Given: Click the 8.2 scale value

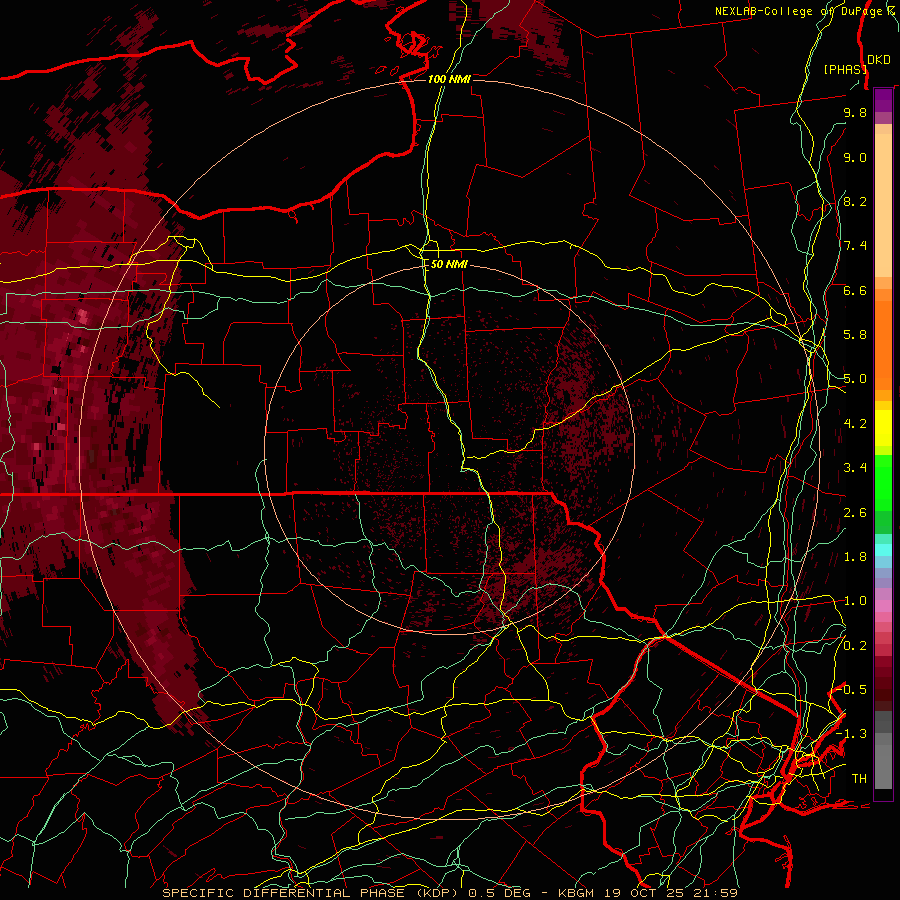Looking at the screenshot, I should (x=855, y=201).
